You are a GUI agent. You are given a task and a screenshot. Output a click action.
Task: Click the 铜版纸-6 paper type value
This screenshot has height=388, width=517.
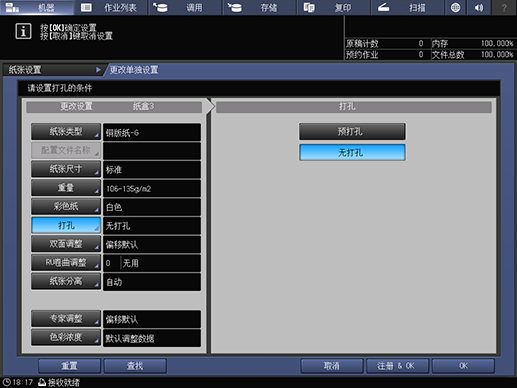152,132
